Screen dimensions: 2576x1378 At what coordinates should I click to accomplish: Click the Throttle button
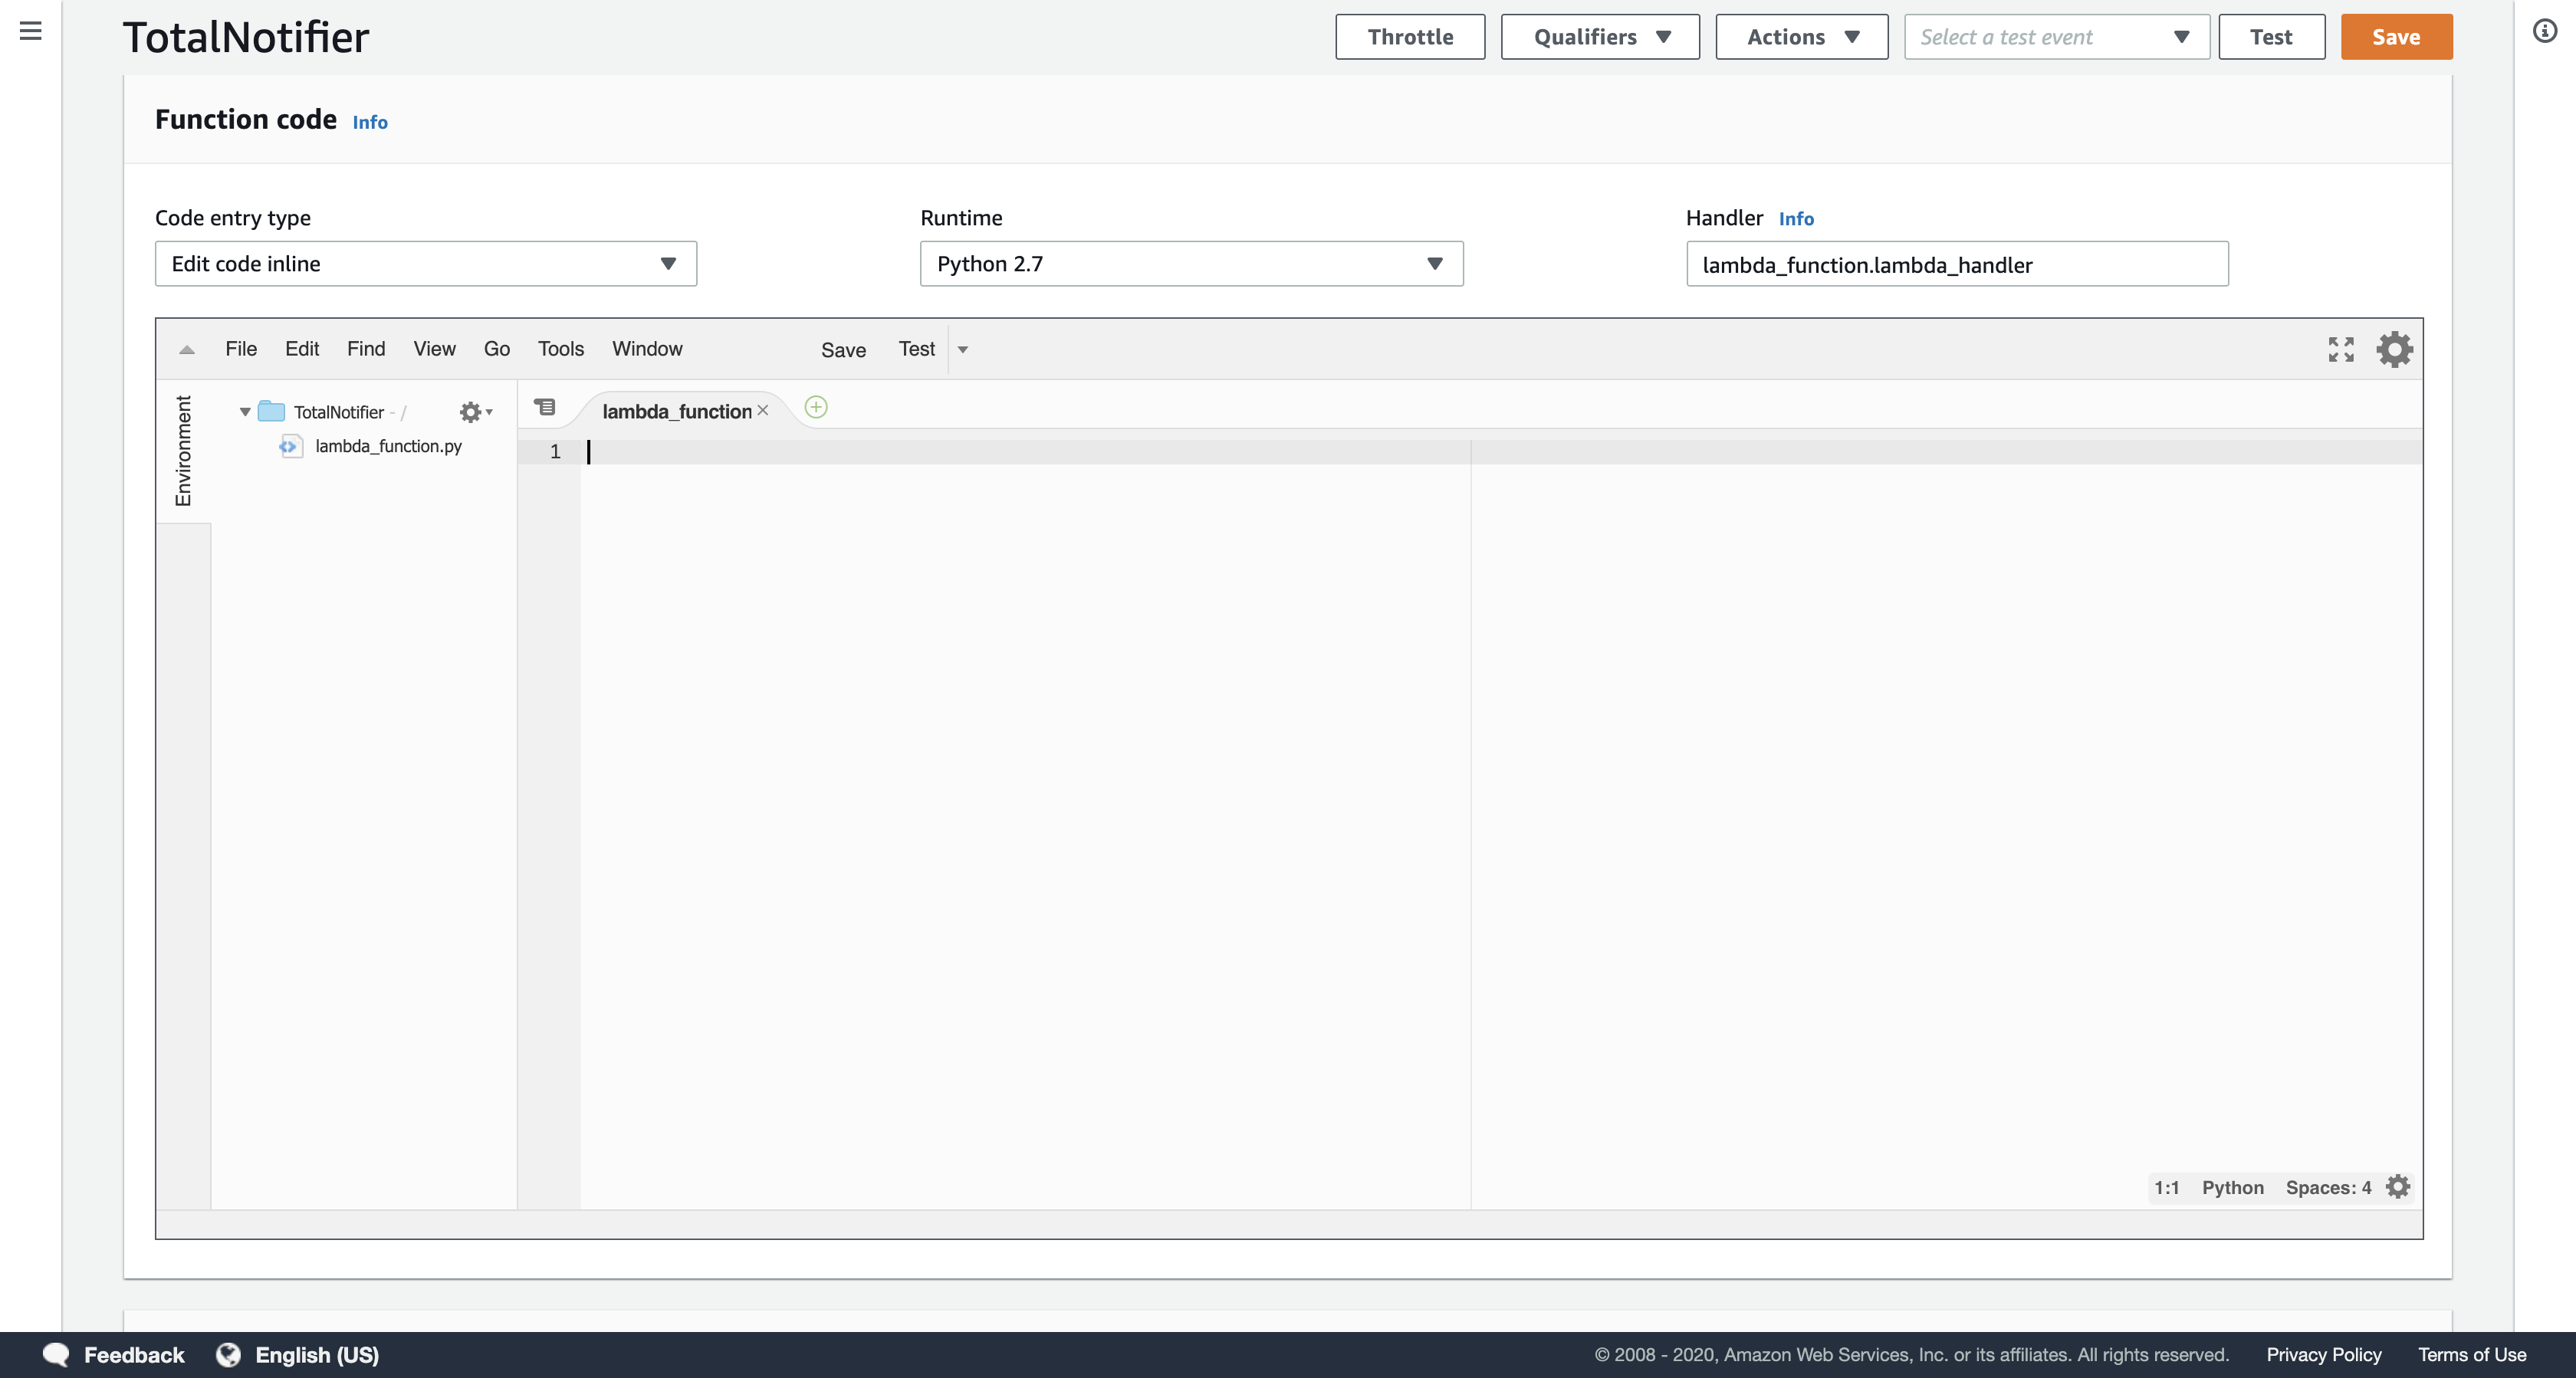pos(1409,37)
